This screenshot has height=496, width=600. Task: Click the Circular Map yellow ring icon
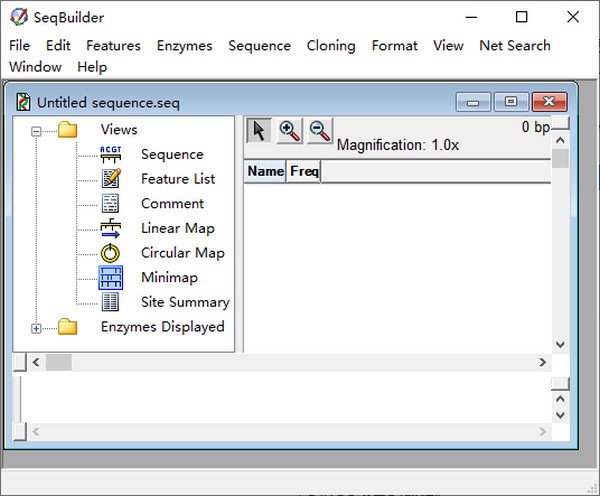pyautogui.click(x=110, y=253)
